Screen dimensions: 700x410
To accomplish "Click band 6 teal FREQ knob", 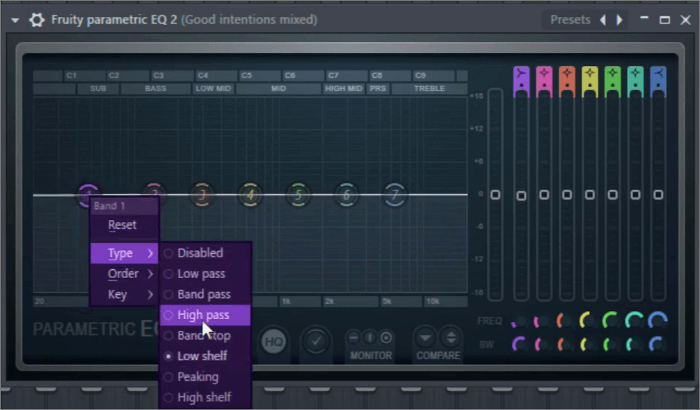I will pos(634,321).
